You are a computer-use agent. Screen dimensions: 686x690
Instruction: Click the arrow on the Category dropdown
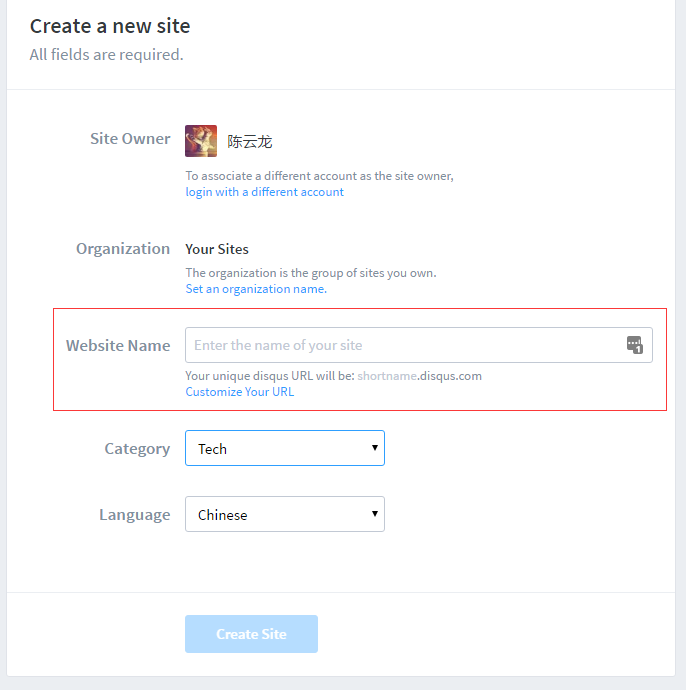click(x=374, y=448)
